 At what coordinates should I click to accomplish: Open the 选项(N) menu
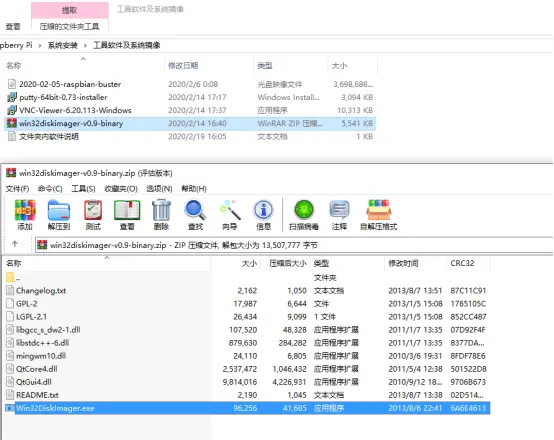click(159, 189)
